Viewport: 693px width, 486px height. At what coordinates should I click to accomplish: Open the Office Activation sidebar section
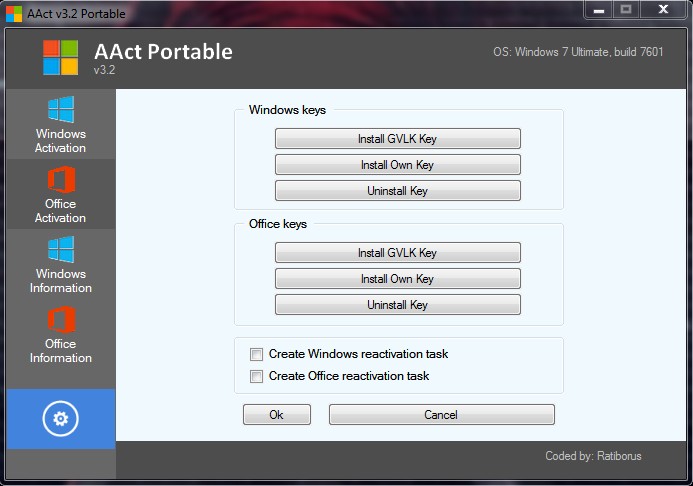(61, 194)
